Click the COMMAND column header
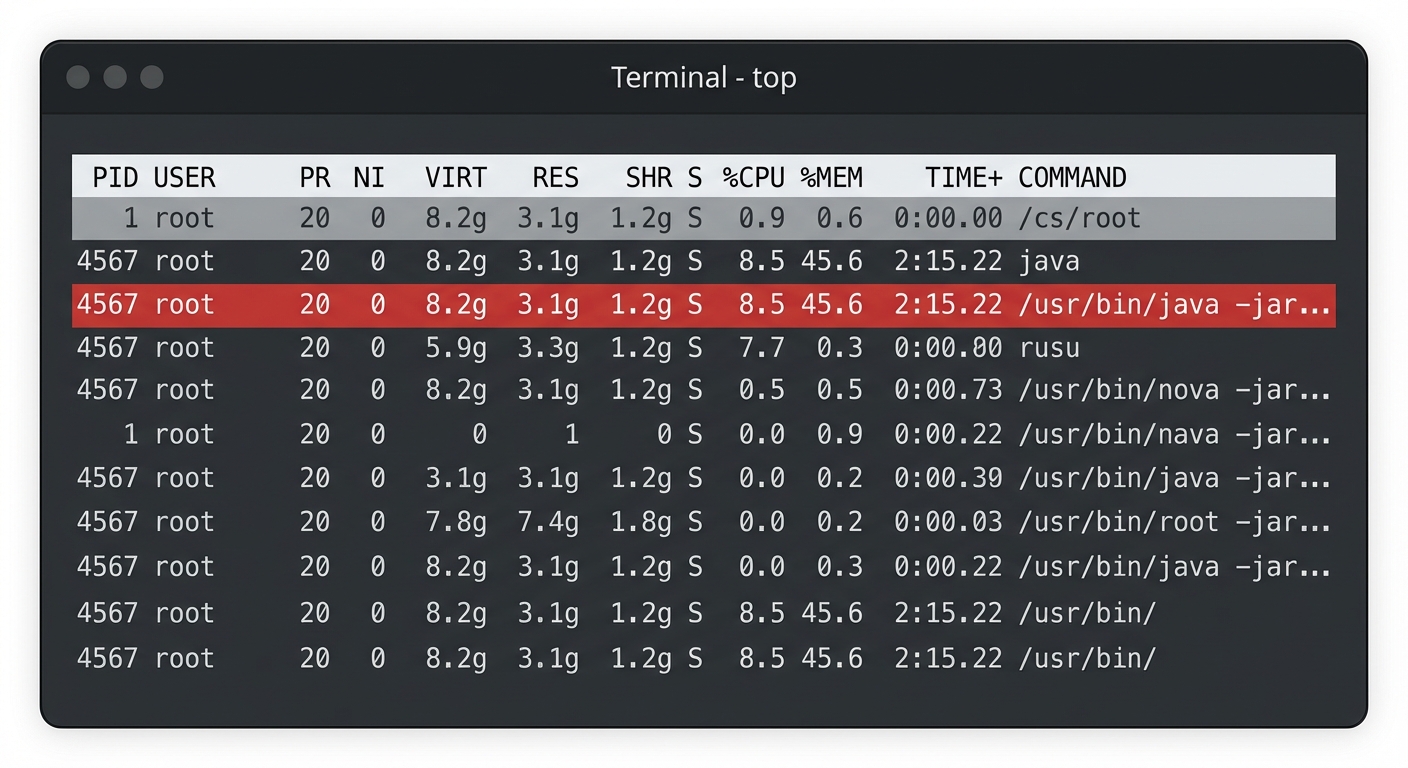 coord(1072,178)
